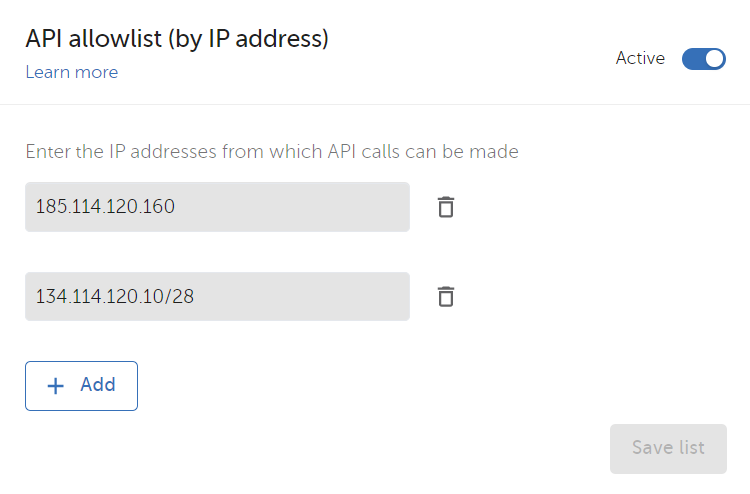Viewport: 750px width, 494px height.
Task: Open the Learn more link
Action: pos(71,72)
